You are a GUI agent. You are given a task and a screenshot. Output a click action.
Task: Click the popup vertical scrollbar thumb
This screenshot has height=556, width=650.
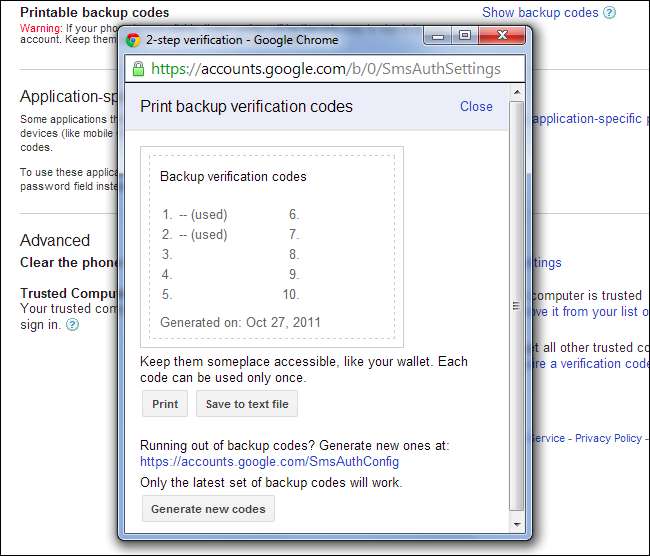tap(517, 306)
